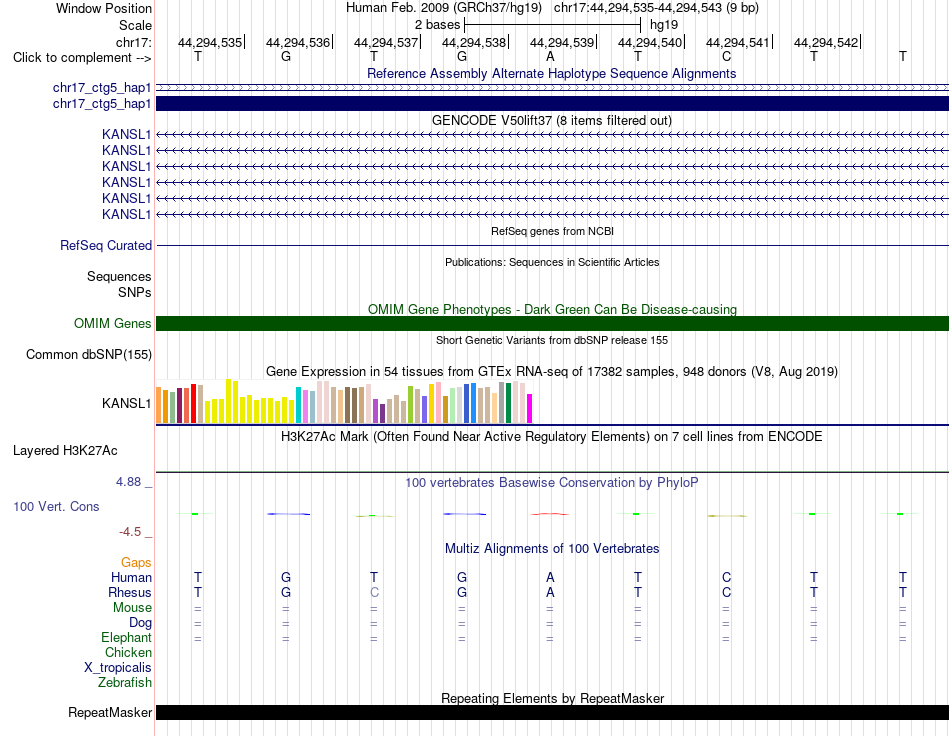Click base A in the top reference sequence row

[x=550, y=56]
